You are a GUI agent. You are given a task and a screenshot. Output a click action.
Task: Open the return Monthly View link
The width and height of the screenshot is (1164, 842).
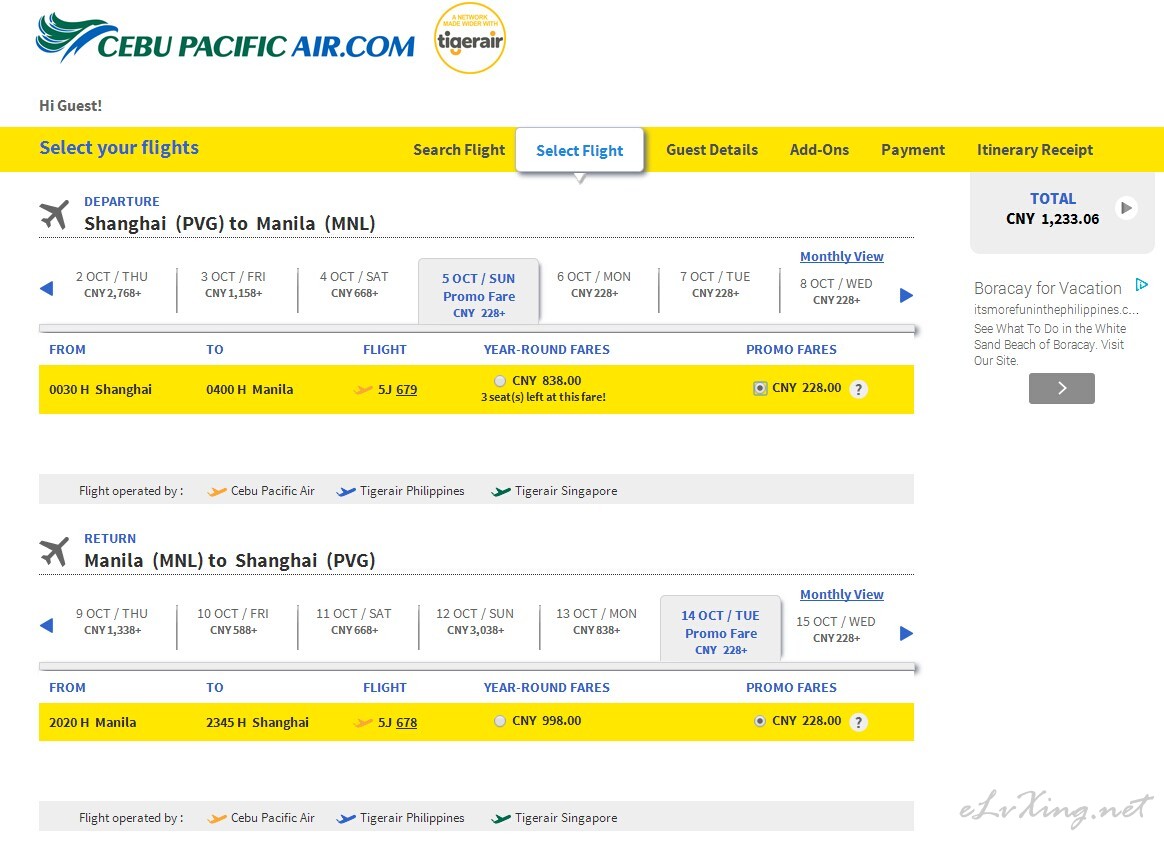[x=842, y=594]
